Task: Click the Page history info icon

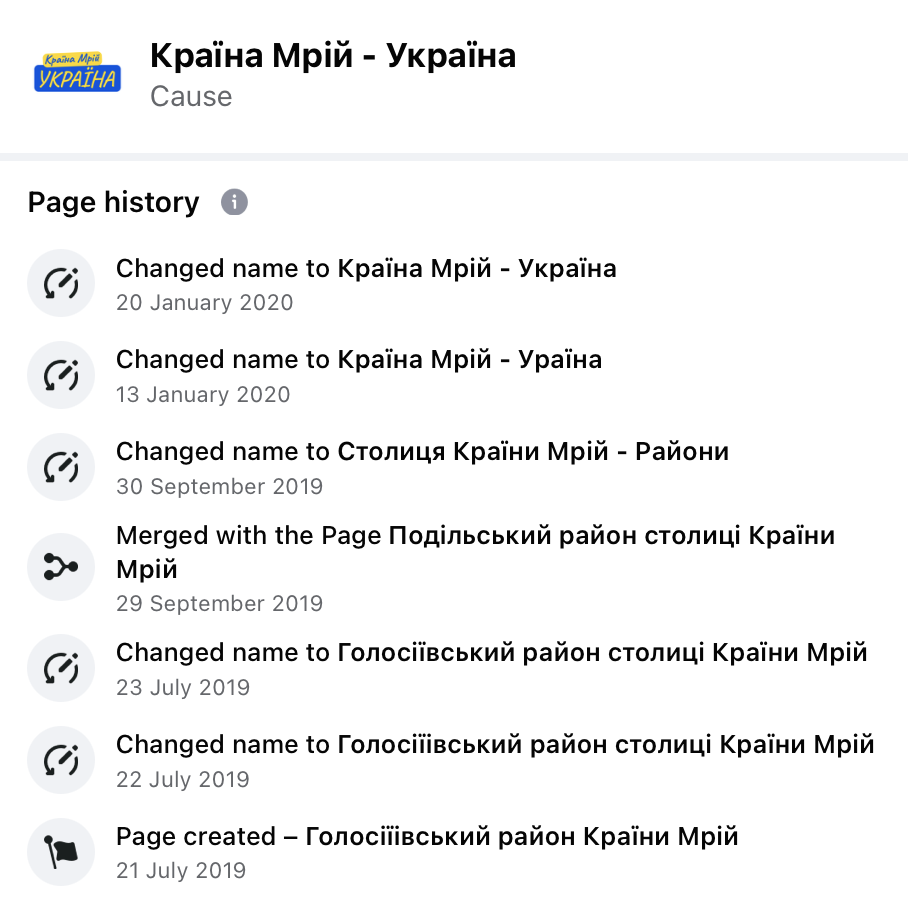Action: click(x=235, y=202)
